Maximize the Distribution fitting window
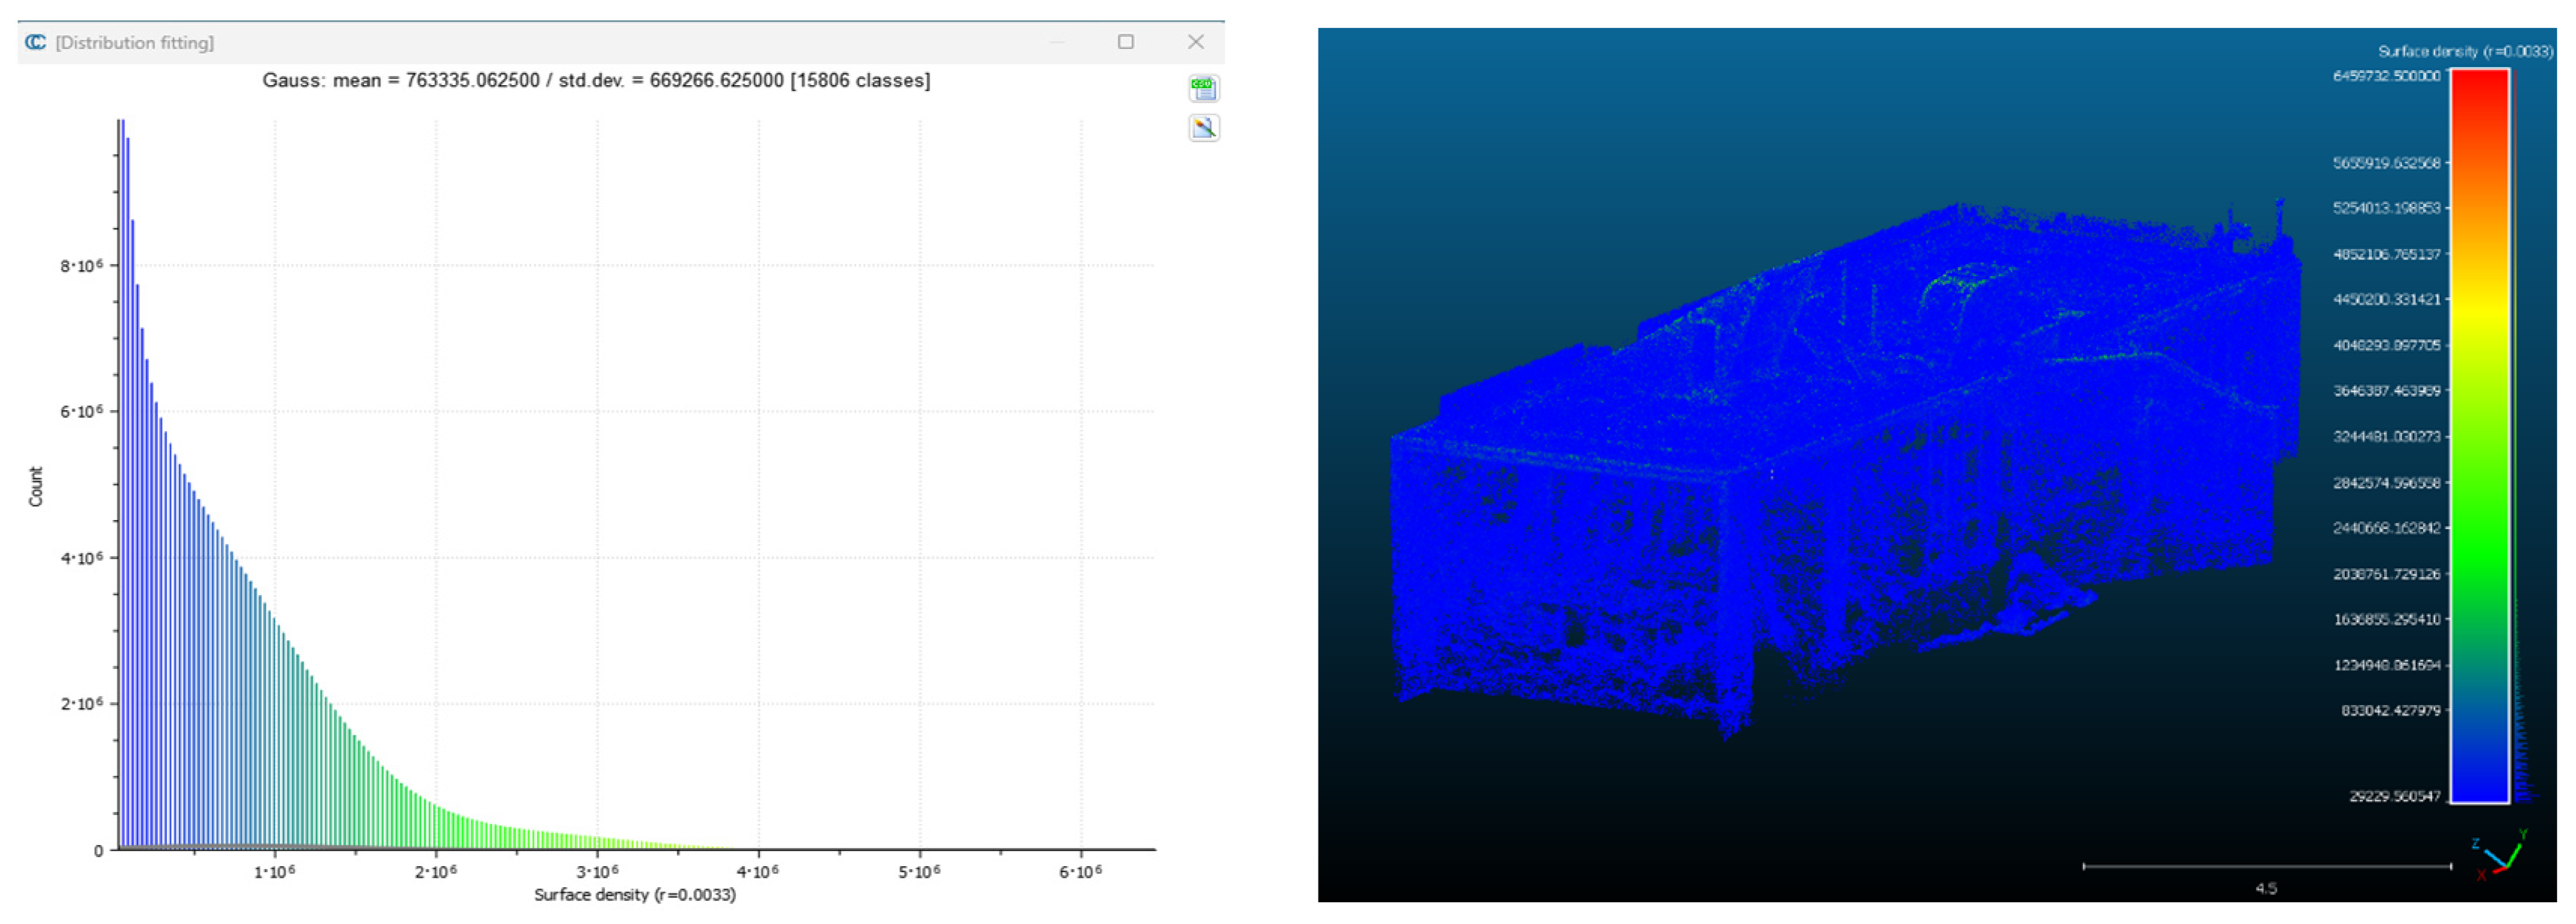 tap(1126, 42)
